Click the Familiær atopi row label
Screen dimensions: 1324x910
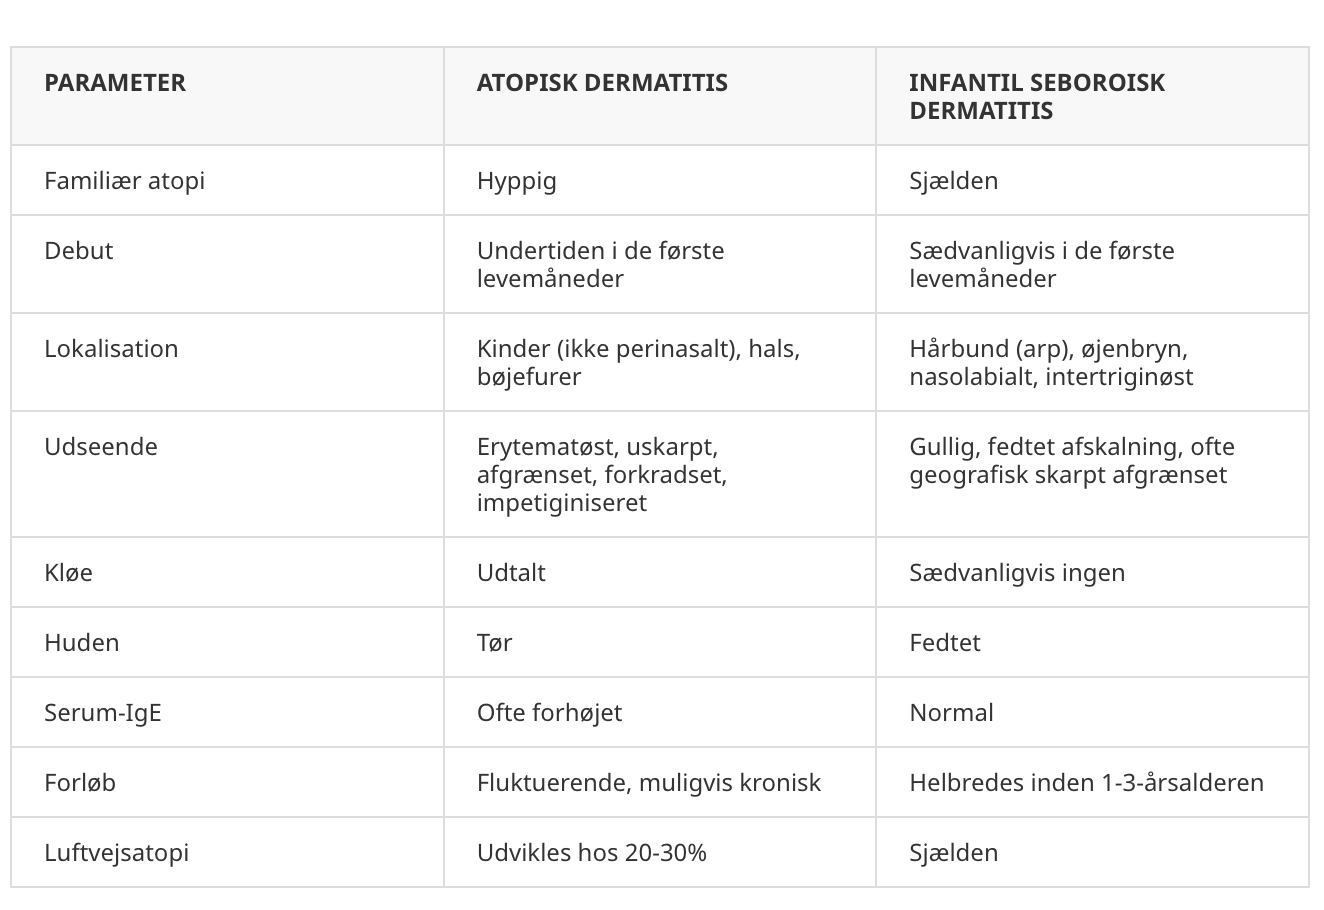click(124, 180)
